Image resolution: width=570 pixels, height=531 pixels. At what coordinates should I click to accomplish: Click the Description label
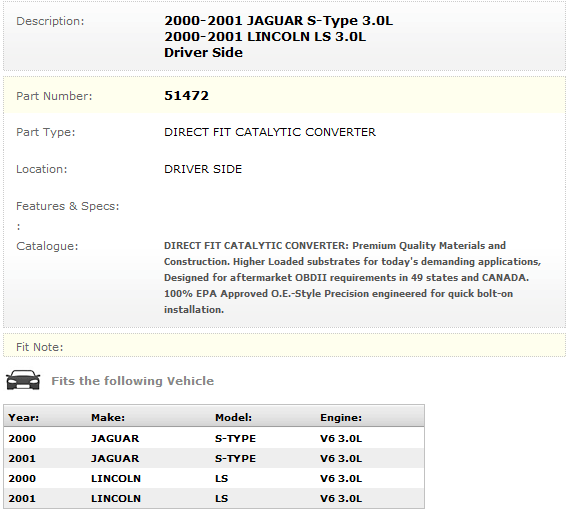(x=50, y=21)
